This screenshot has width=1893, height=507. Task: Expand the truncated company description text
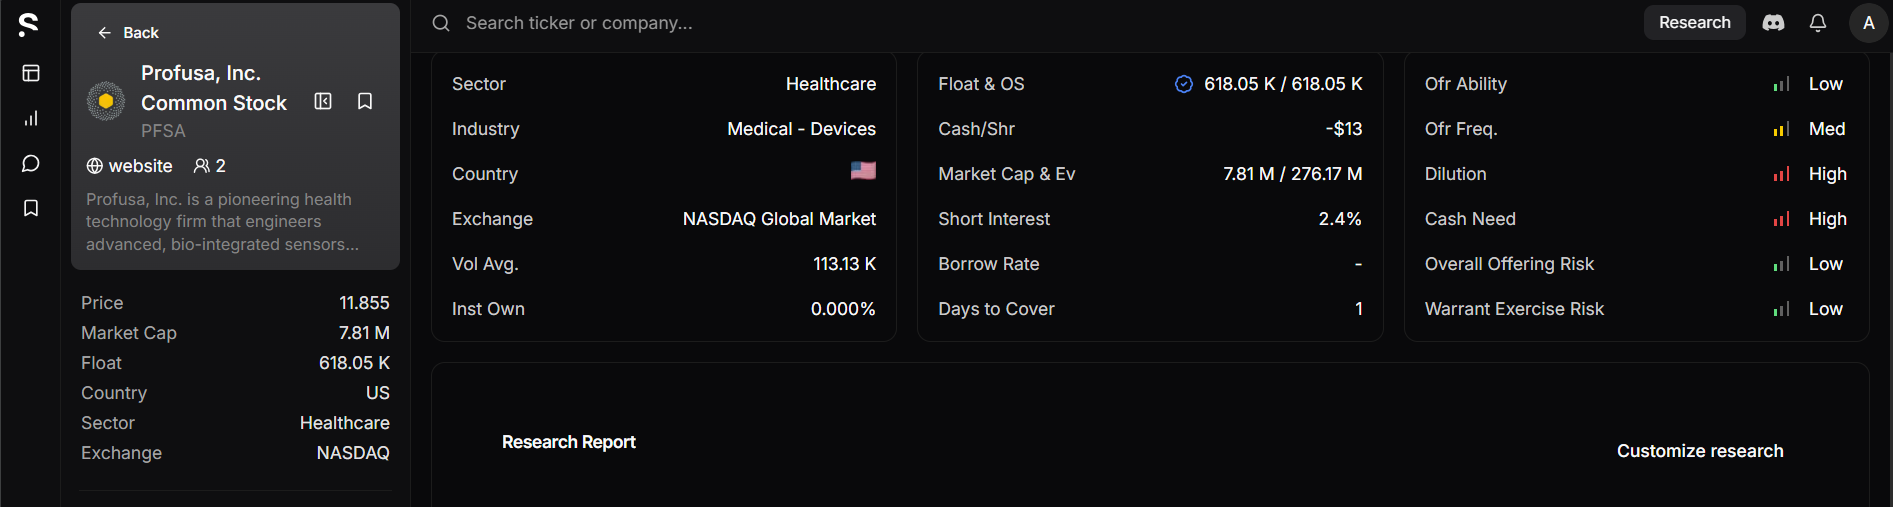222,222
